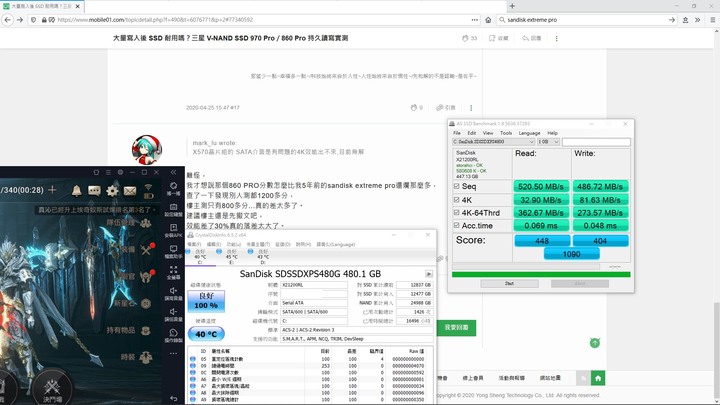Click the blank text field in AS SSD toolbar
720x405 pixels.
pyautogui.click(x=596, y=142)
